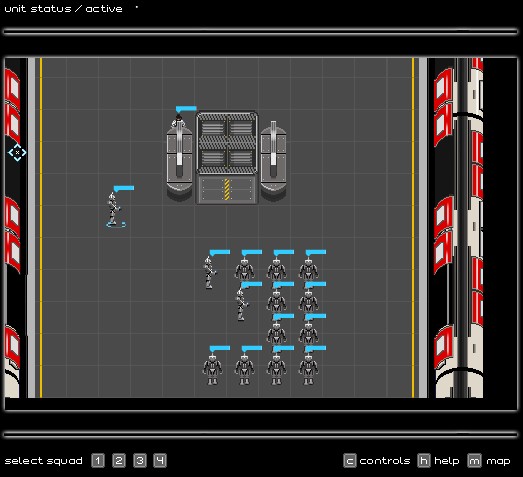Image resolution: width=523 pixels, height=477 pixels.
Task: Select the highlighted trooper left of dropship
Action: click(x=114, y=209)
